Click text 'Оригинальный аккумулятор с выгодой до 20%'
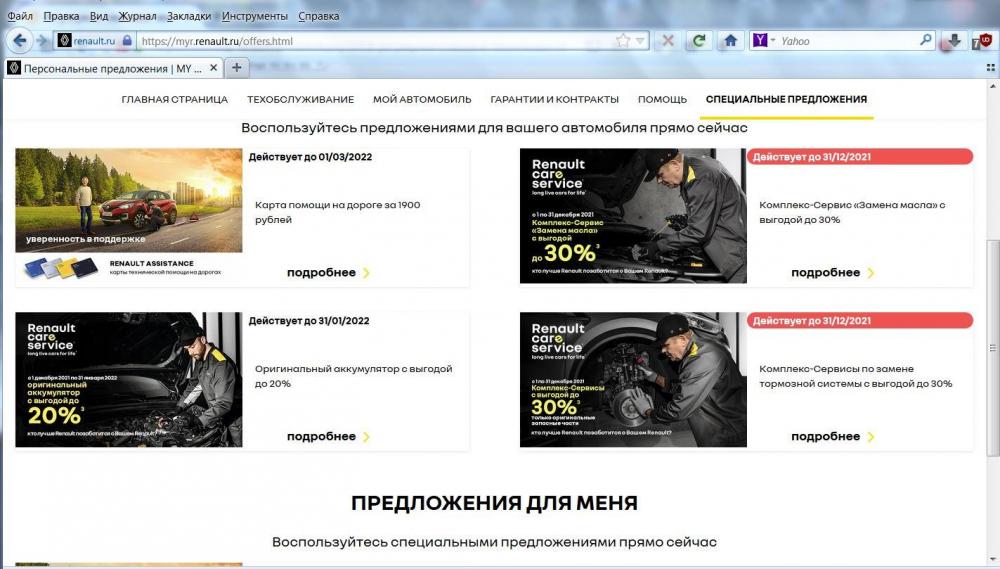Image resolution: width=1000 pixels, height=569 pixels. 353,376
